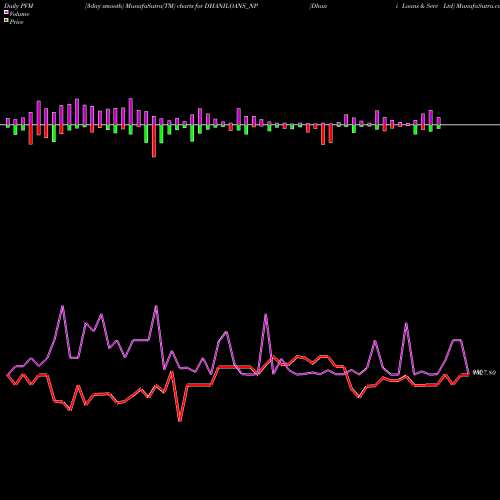Click the last magenta volume bar on the right
Screen dimensions: 500x500
(439, 121)
